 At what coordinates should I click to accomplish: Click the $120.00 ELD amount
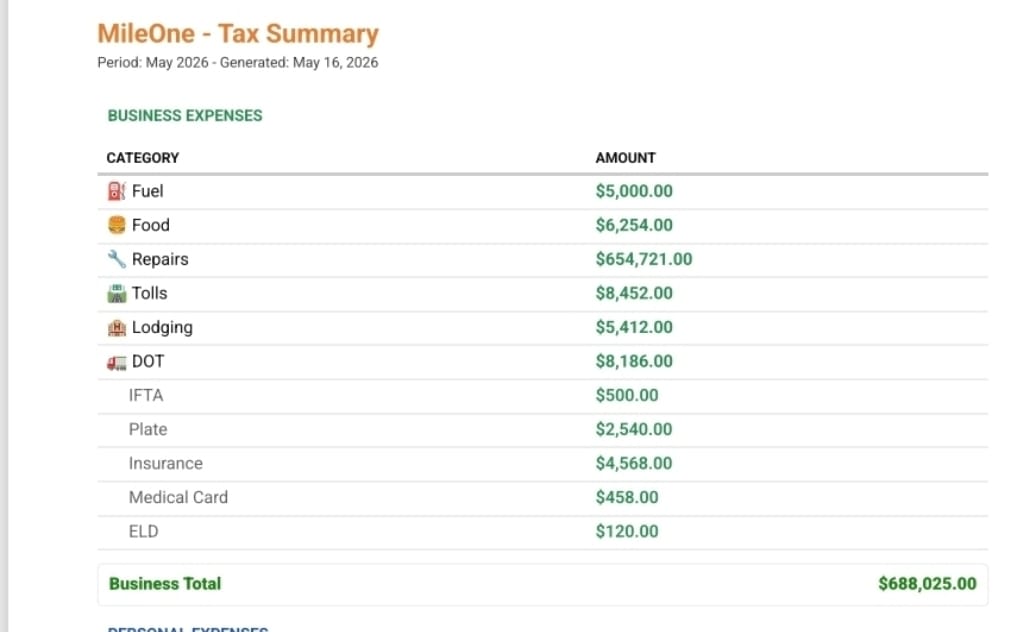point(627,531)
